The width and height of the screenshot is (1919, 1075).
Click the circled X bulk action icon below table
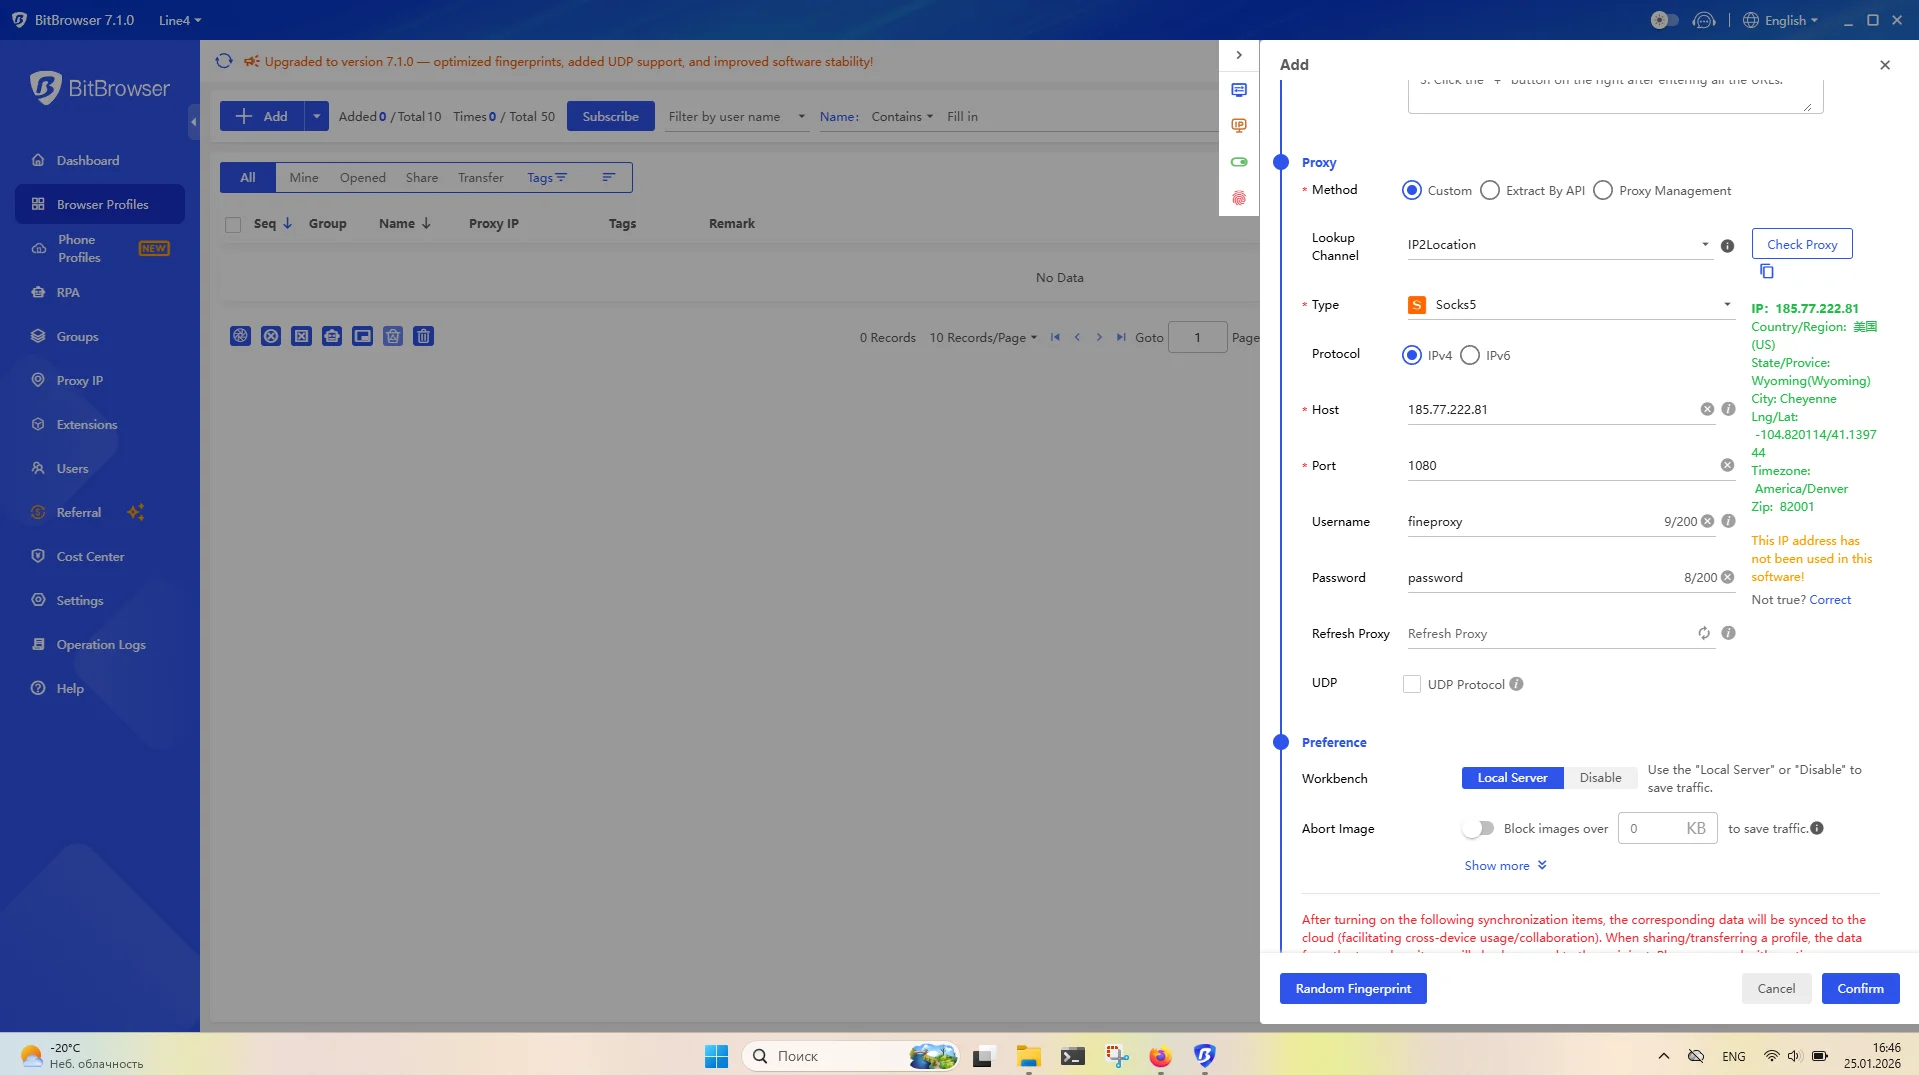[271, 336]
